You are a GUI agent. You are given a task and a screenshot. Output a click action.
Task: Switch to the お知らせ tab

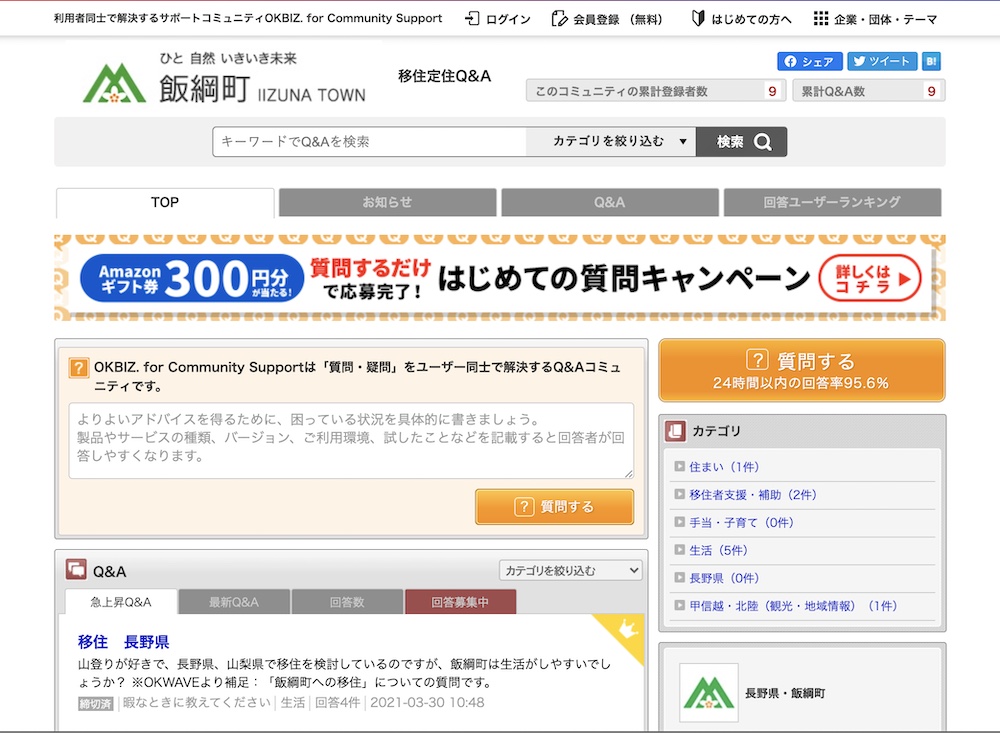click(x=387, y=202)
